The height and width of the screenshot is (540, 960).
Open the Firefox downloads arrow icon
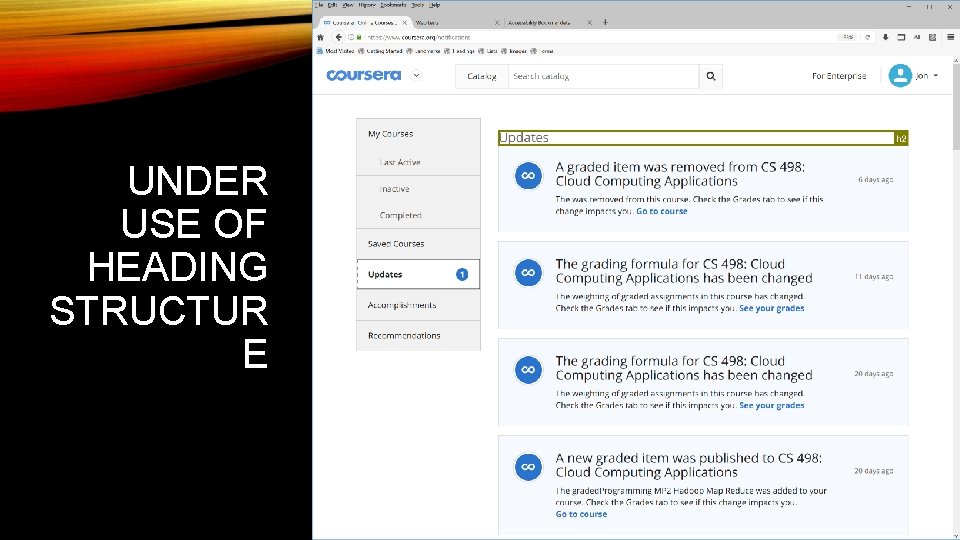tap(885, 37)
